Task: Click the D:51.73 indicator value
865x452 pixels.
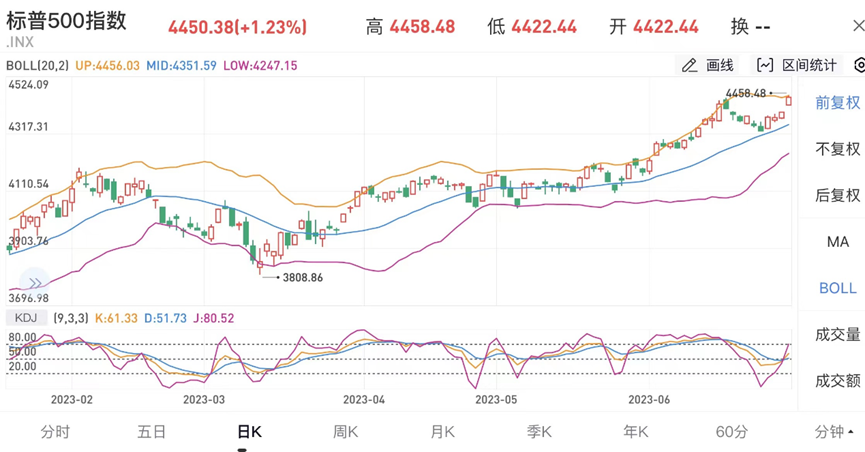Action: 165,318
